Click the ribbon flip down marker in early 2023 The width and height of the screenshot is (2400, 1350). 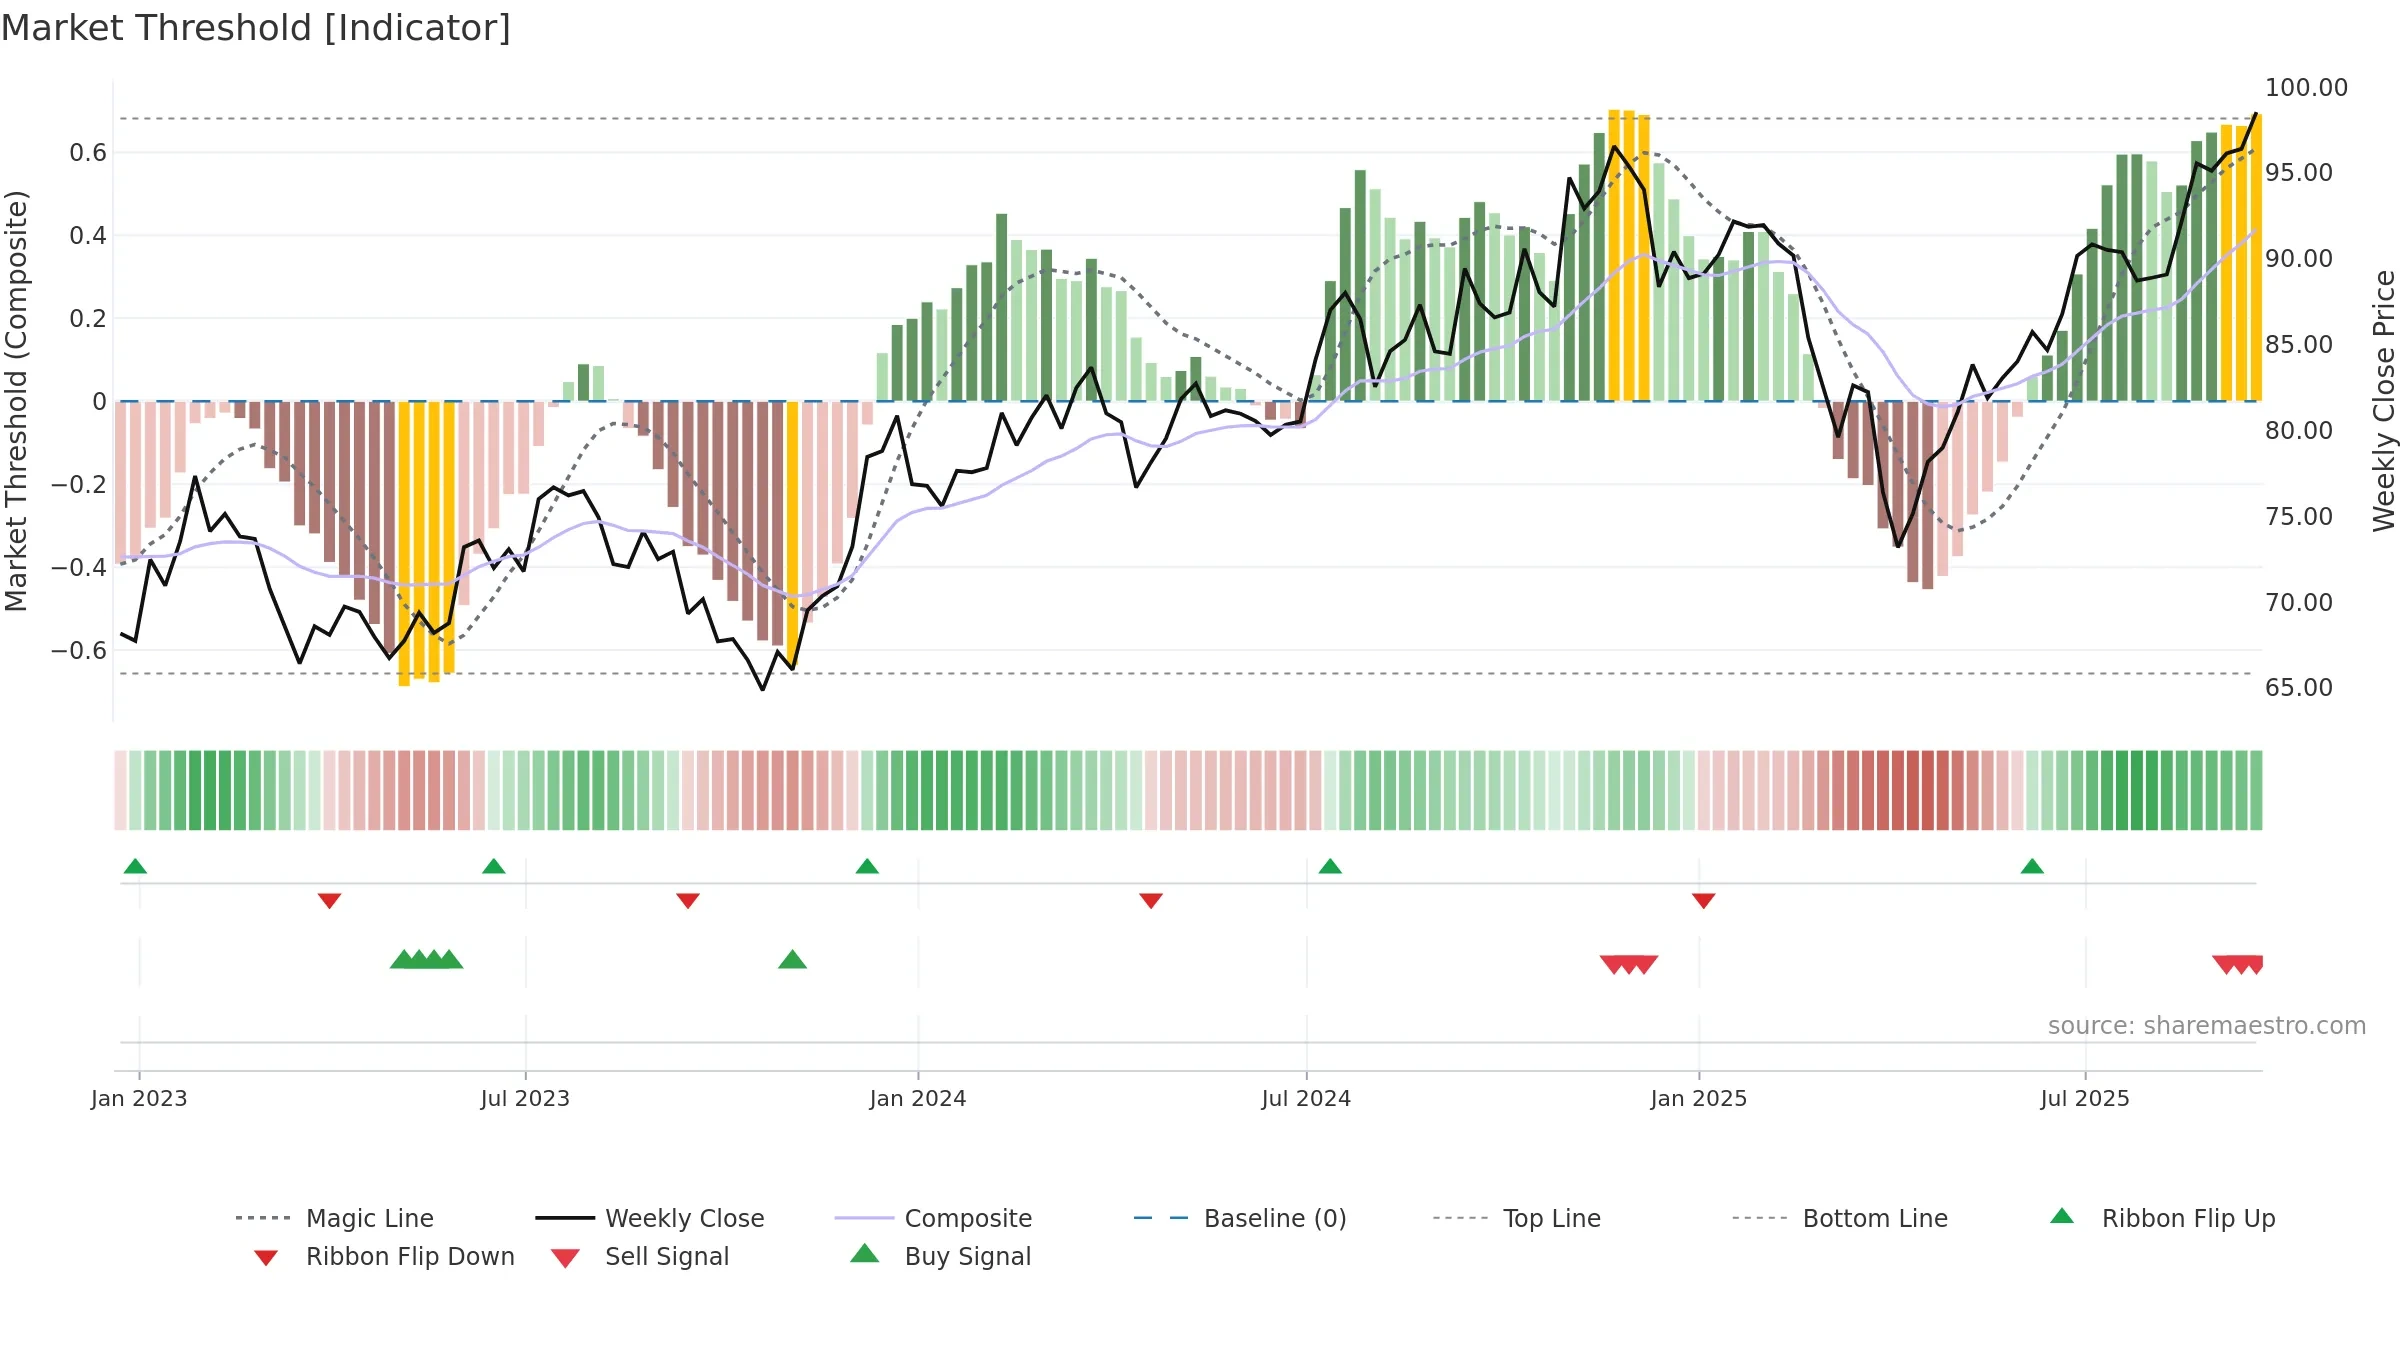(x=329, y=900)
